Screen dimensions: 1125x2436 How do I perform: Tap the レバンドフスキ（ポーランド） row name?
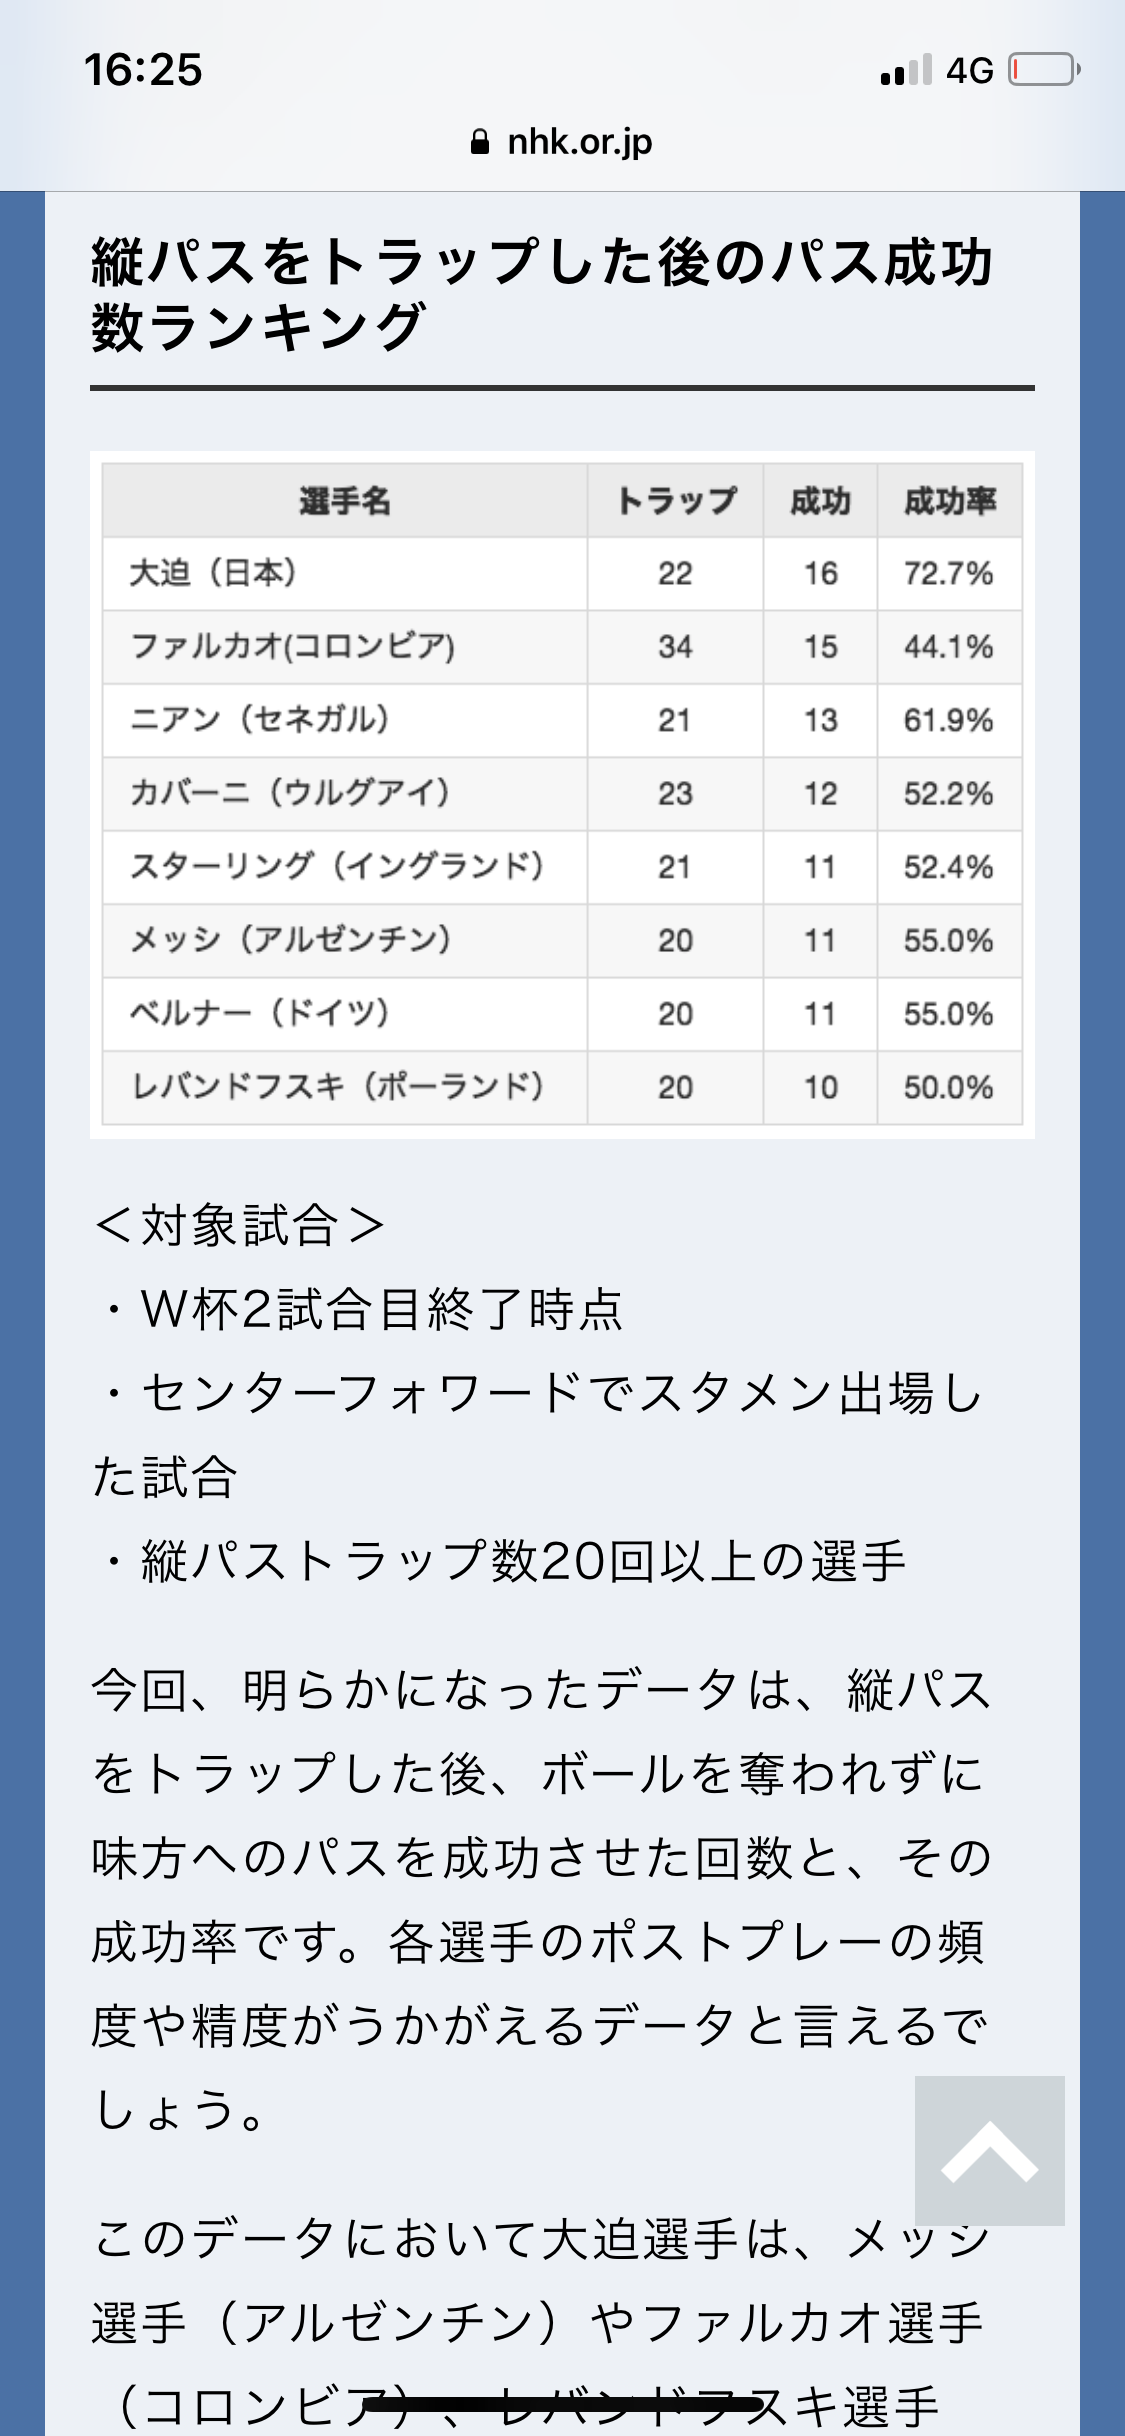[337, 1087]
